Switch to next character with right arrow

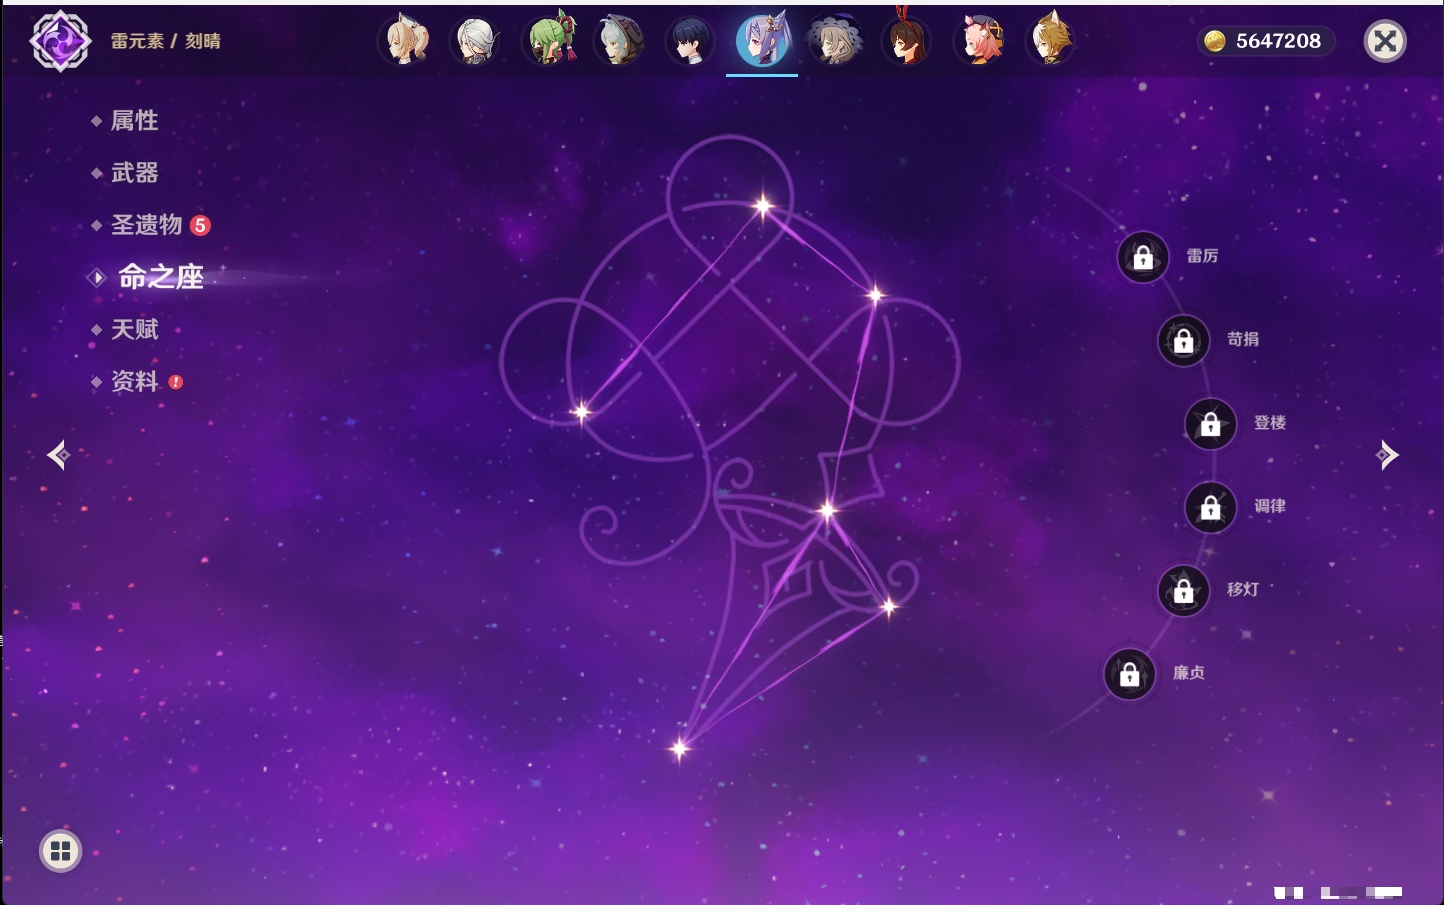tap(1387, 455)
